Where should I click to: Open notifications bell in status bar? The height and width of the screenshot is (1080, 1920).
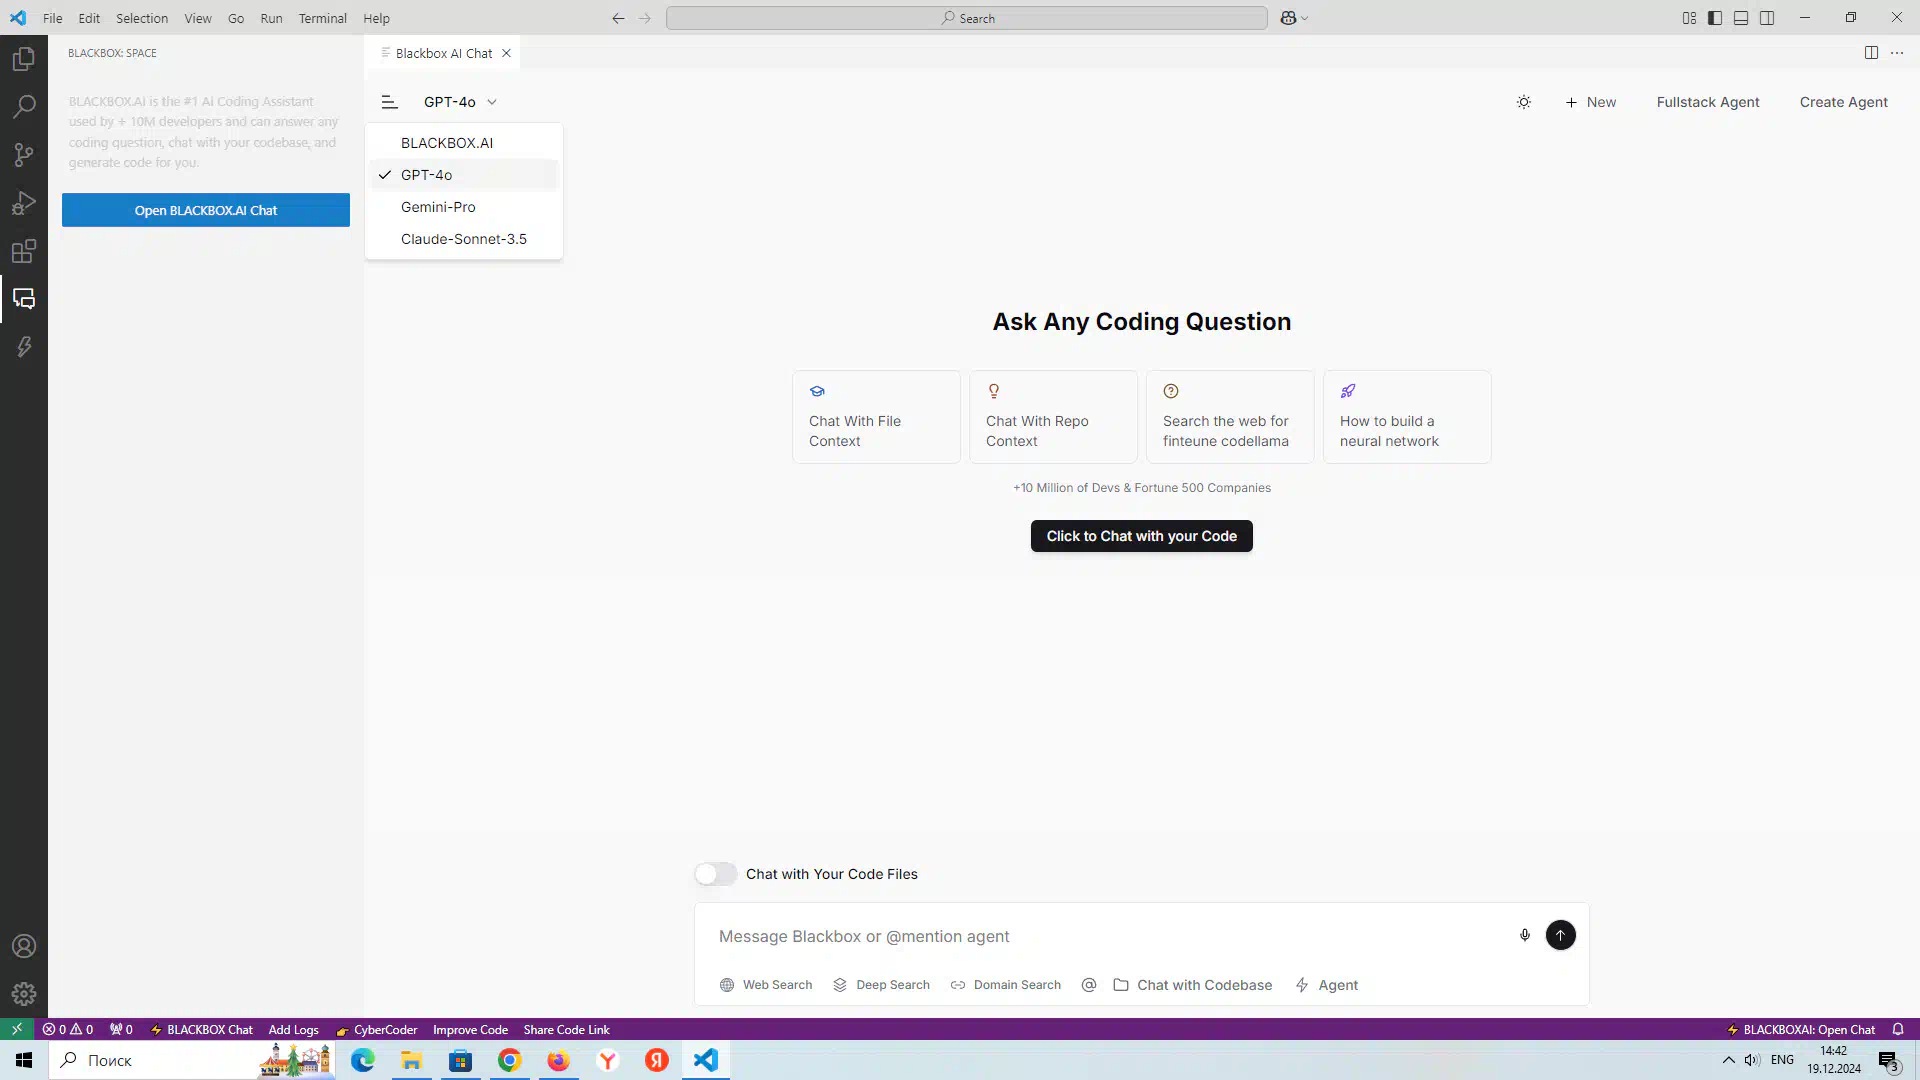click(x=1898, y=1029)
